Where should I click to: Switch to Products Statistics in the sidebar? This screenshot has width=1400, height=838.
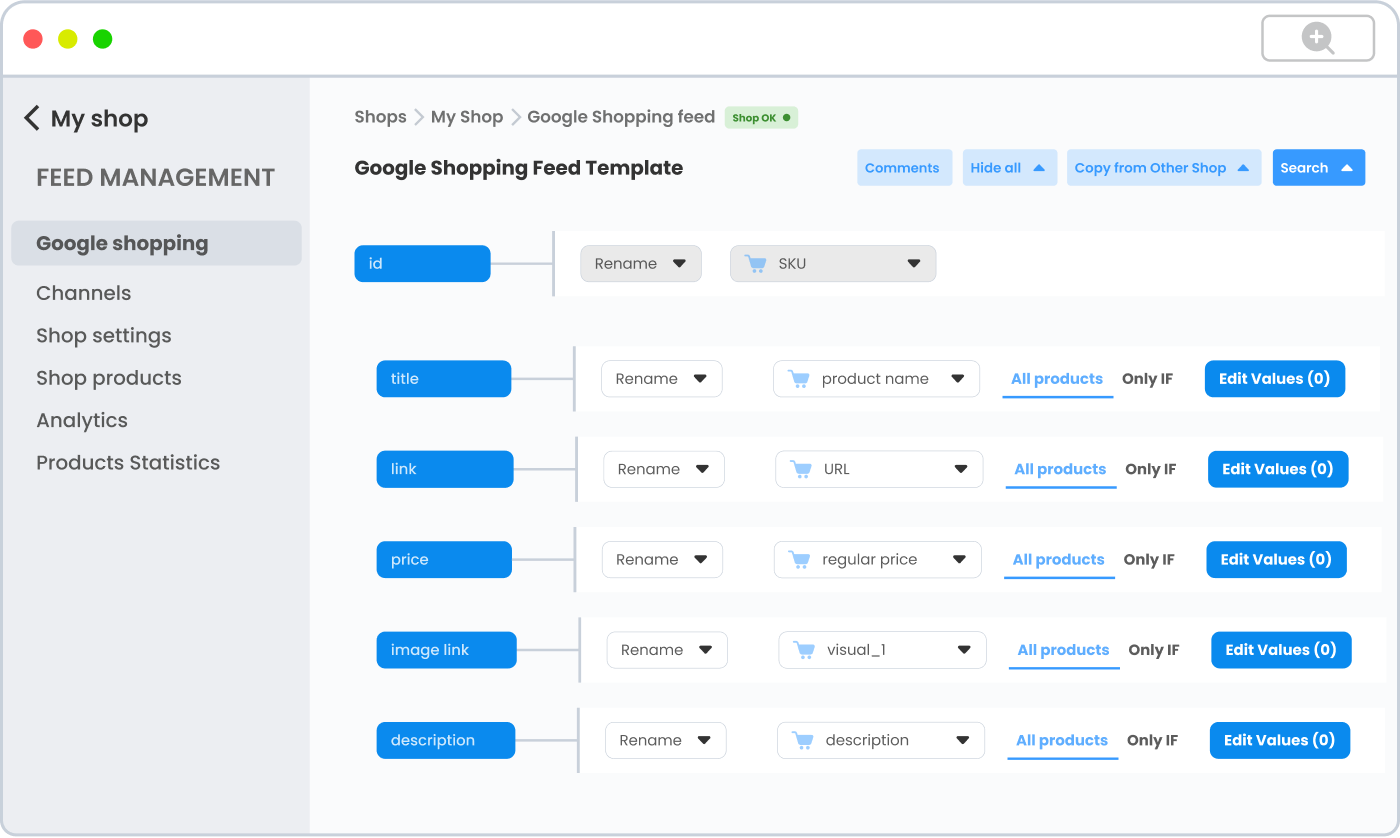click(x=128, y=462)
